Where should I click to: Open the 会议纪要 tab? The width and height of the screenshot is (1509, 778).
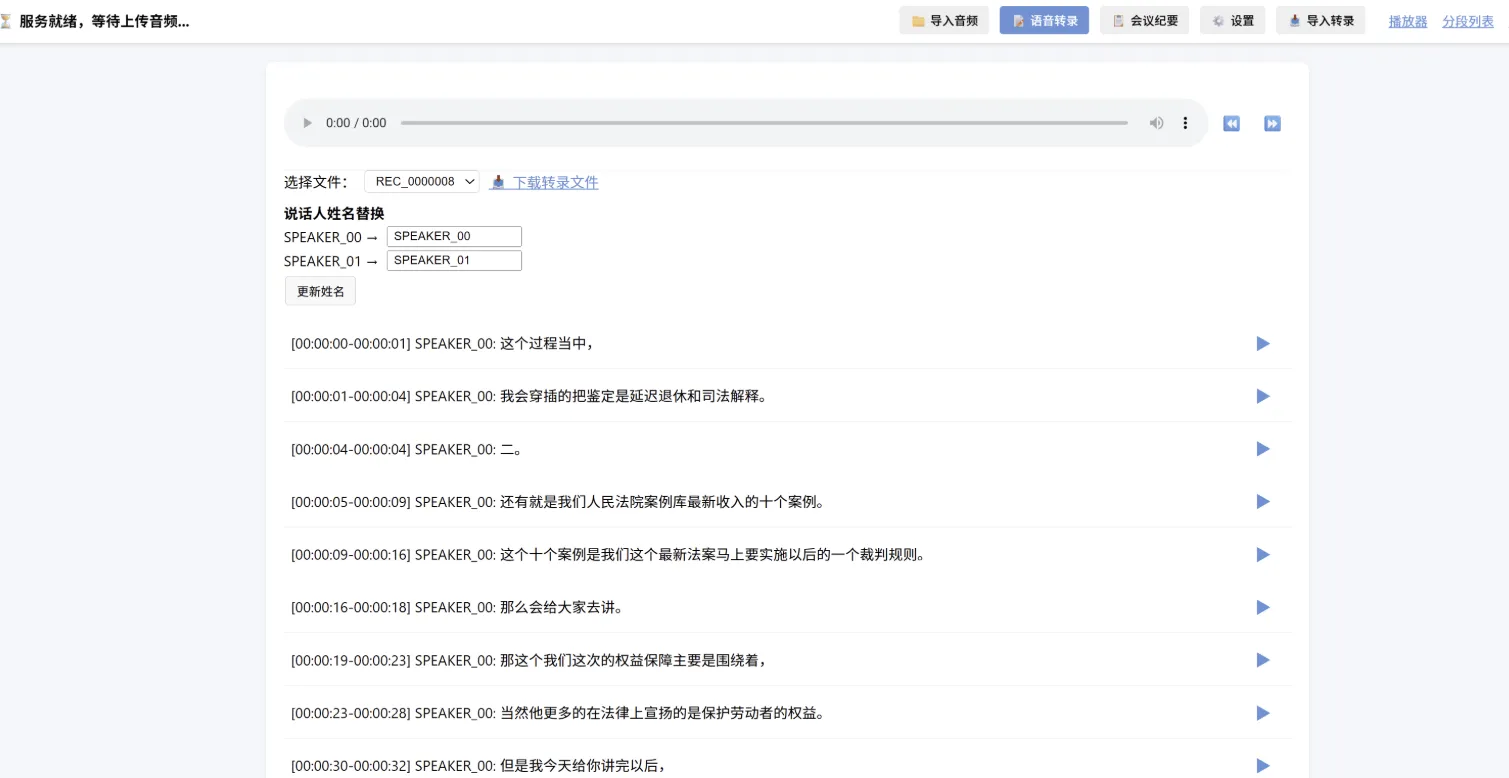1144,20
